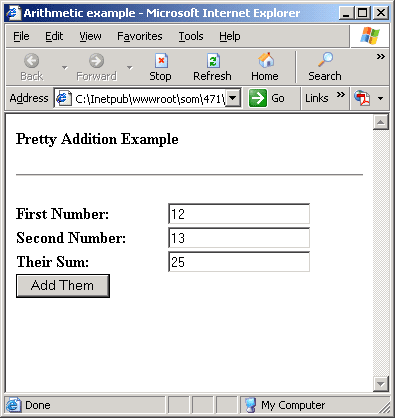Click the green Go arrow icon
The width and height of the screenshot is (395, 418).
click(258, 98)
